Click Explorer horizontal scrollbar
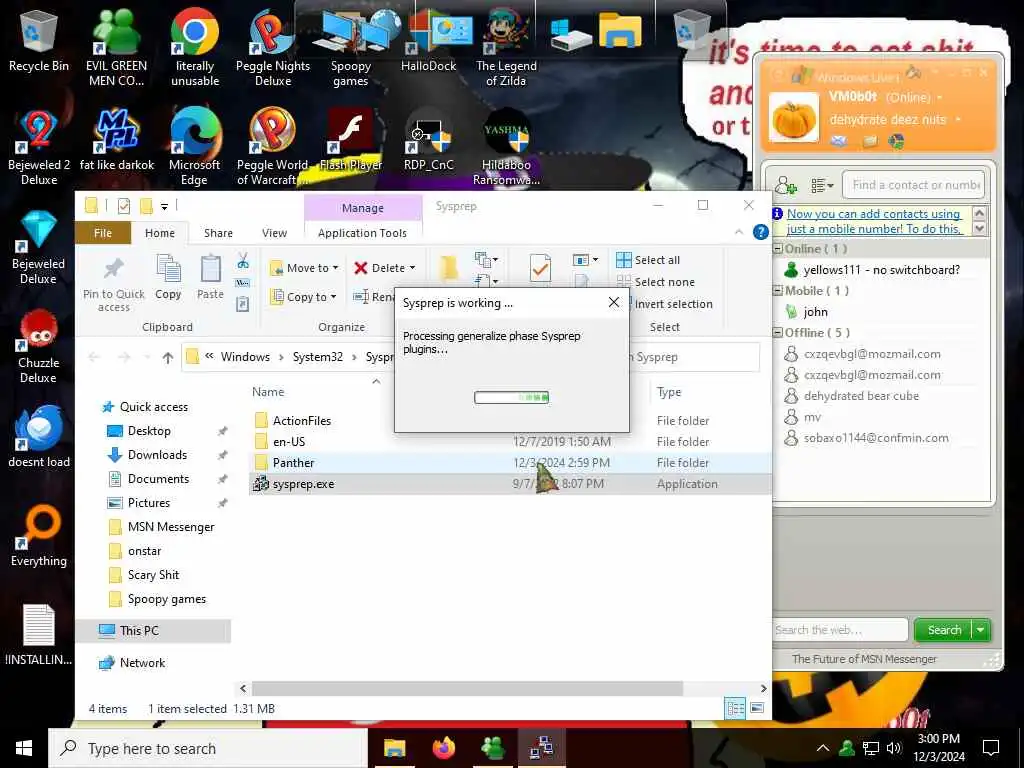The height and width of the screenshot is (768, 1024). [x=468, y=688]
